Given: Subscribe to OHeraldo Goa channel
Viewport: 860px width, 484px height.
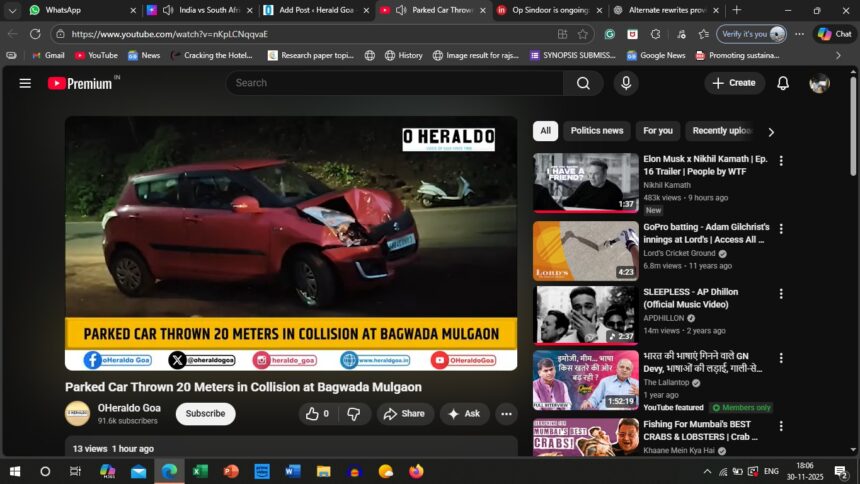Looking at the screenshot, I should (x=205, y=414).
